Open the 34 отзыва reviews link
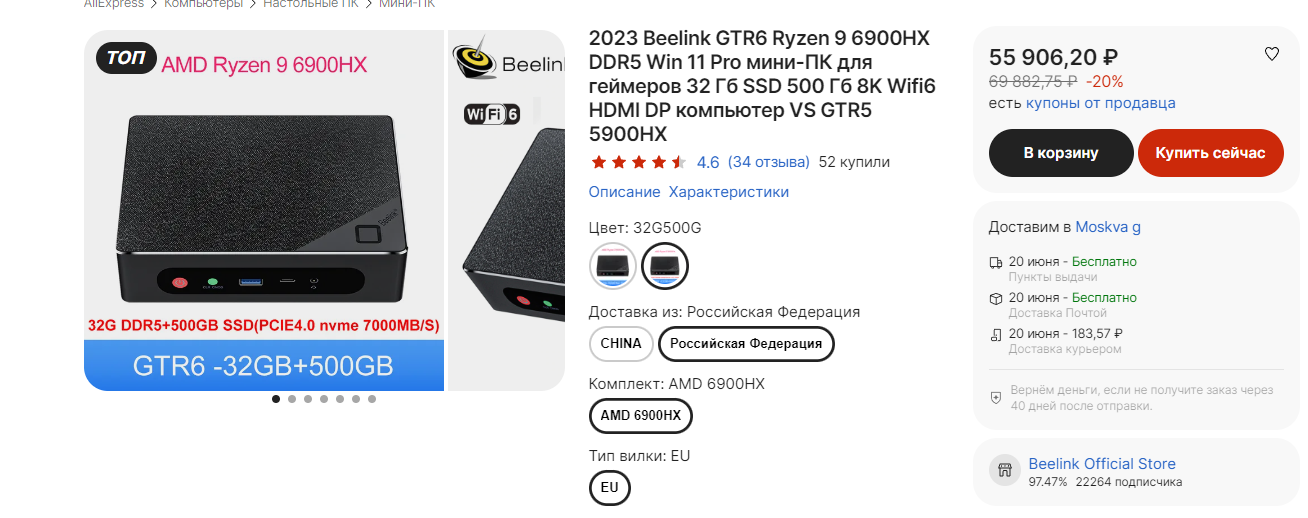 tap(769, 162)
